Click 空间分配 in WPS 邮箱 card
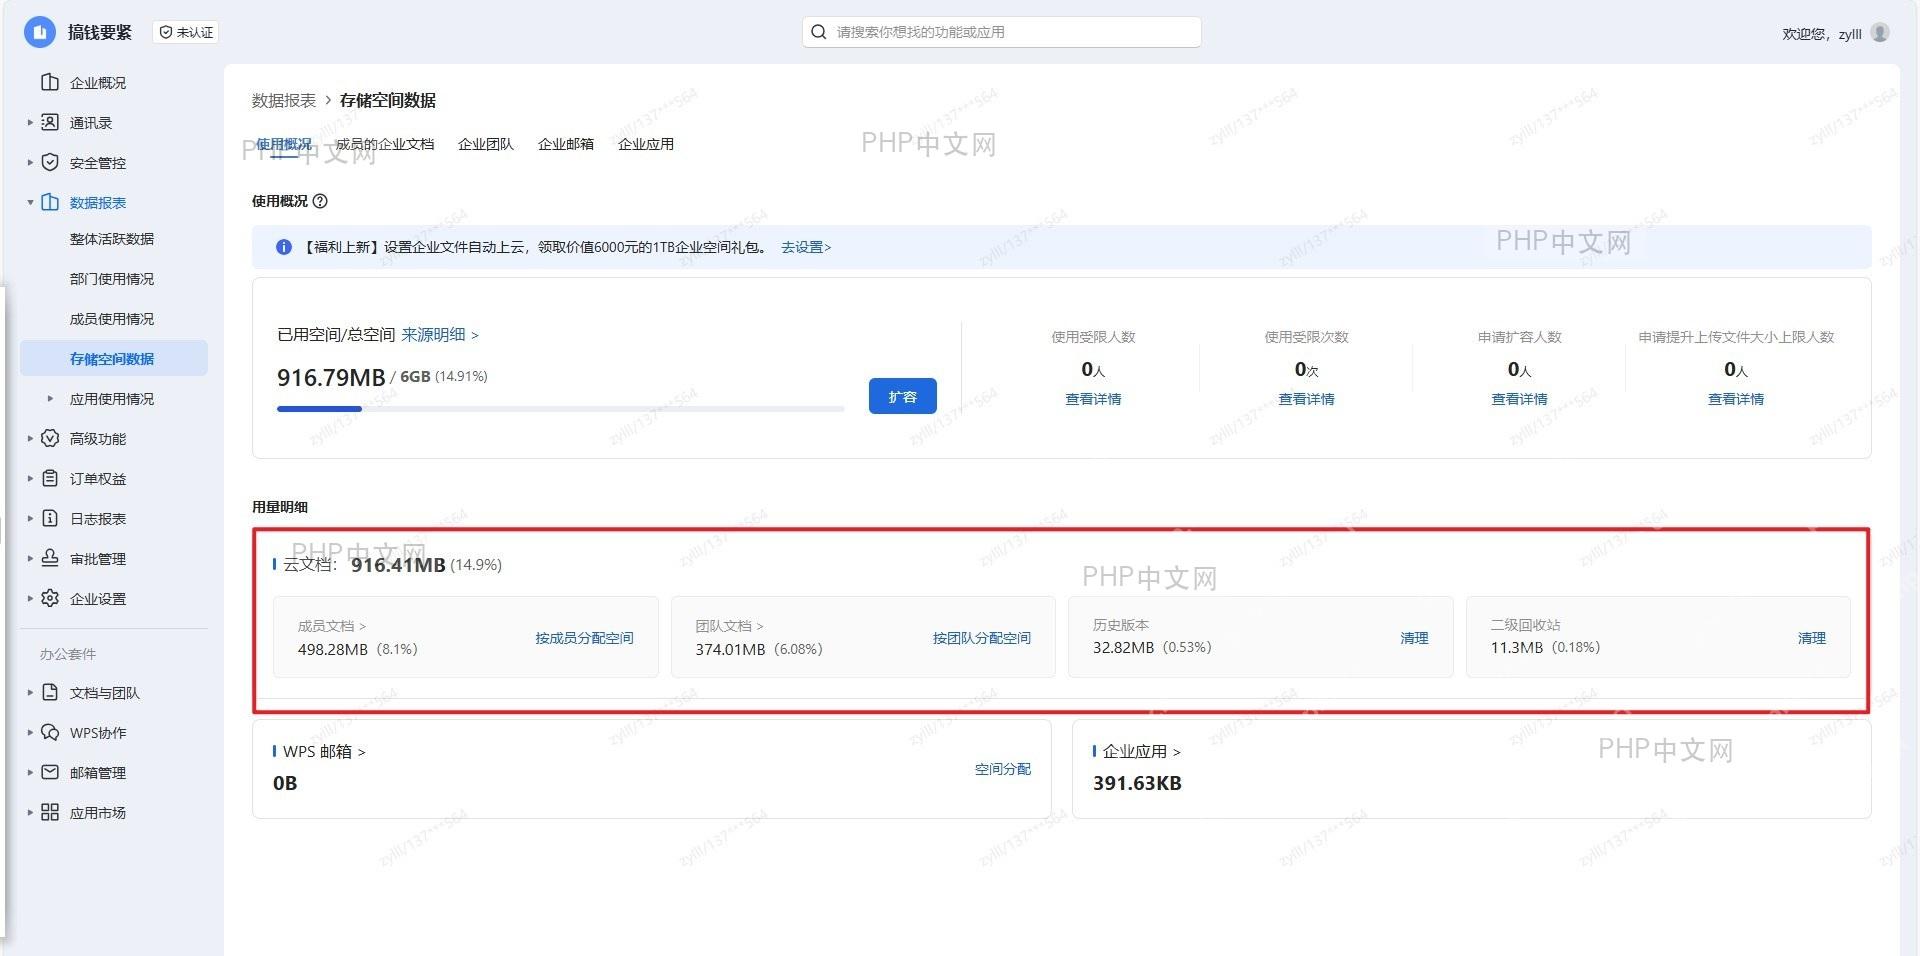 coord(1003,769)
